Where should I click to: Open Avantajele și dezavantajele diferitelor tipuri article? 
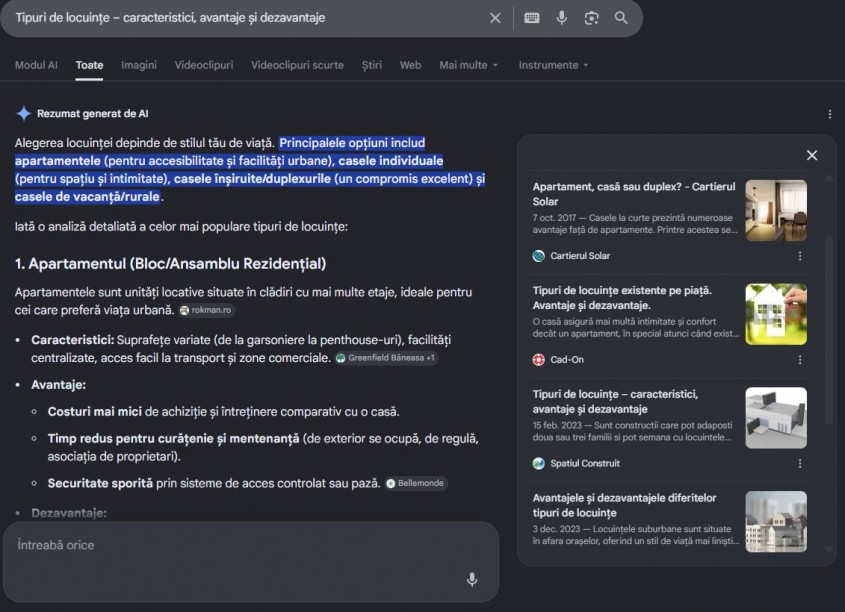pos(624,505)
